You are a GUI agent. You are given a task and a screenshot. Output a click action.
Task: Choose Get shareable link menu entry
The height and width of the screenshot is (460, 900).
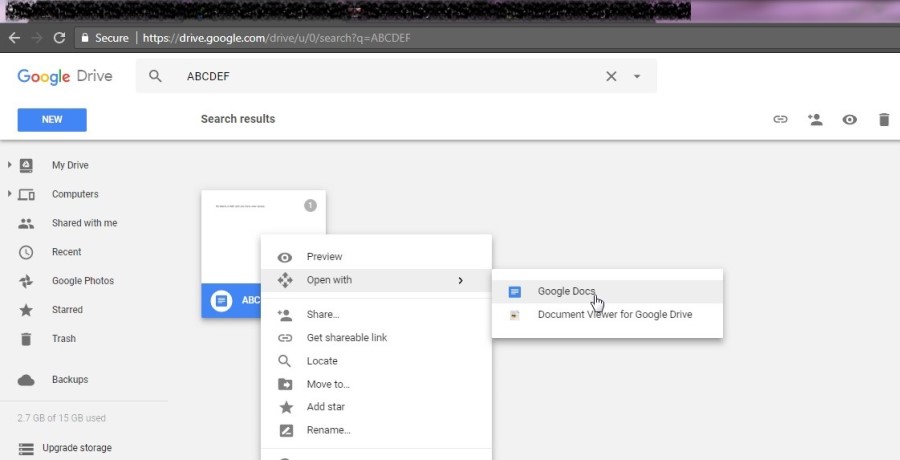tap(377, 338)
